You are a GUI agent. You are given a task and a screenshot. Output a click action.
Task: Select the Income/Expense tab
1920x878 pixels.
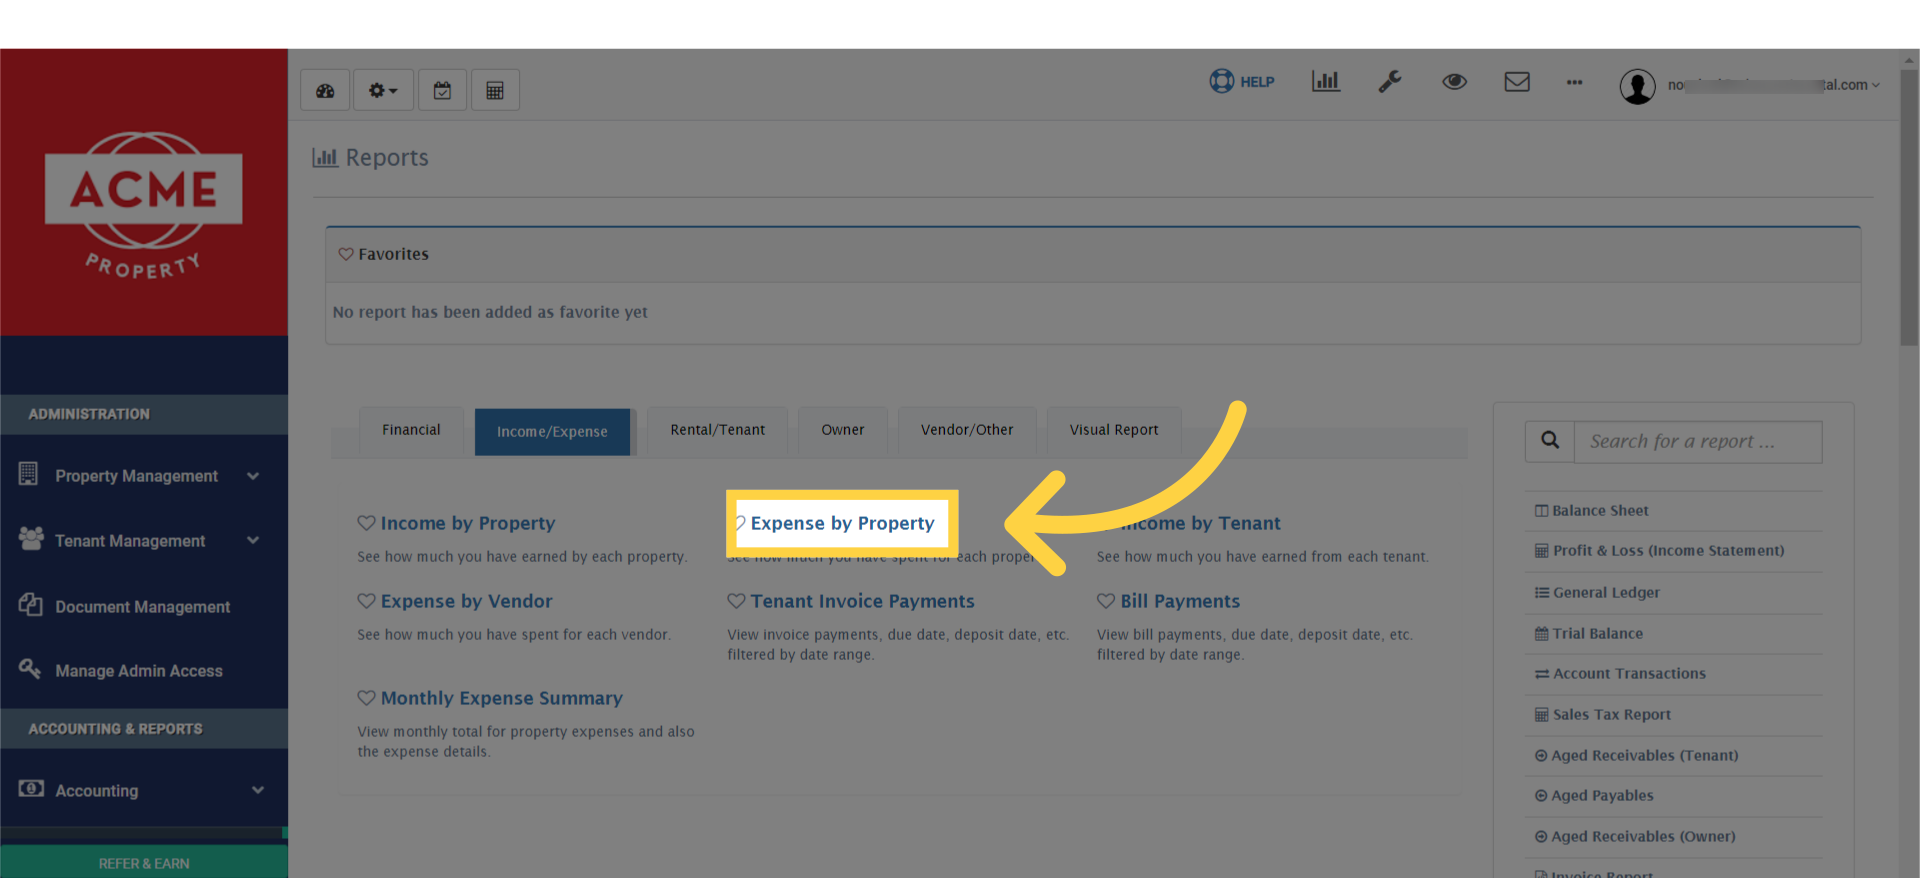coord(552,432)
